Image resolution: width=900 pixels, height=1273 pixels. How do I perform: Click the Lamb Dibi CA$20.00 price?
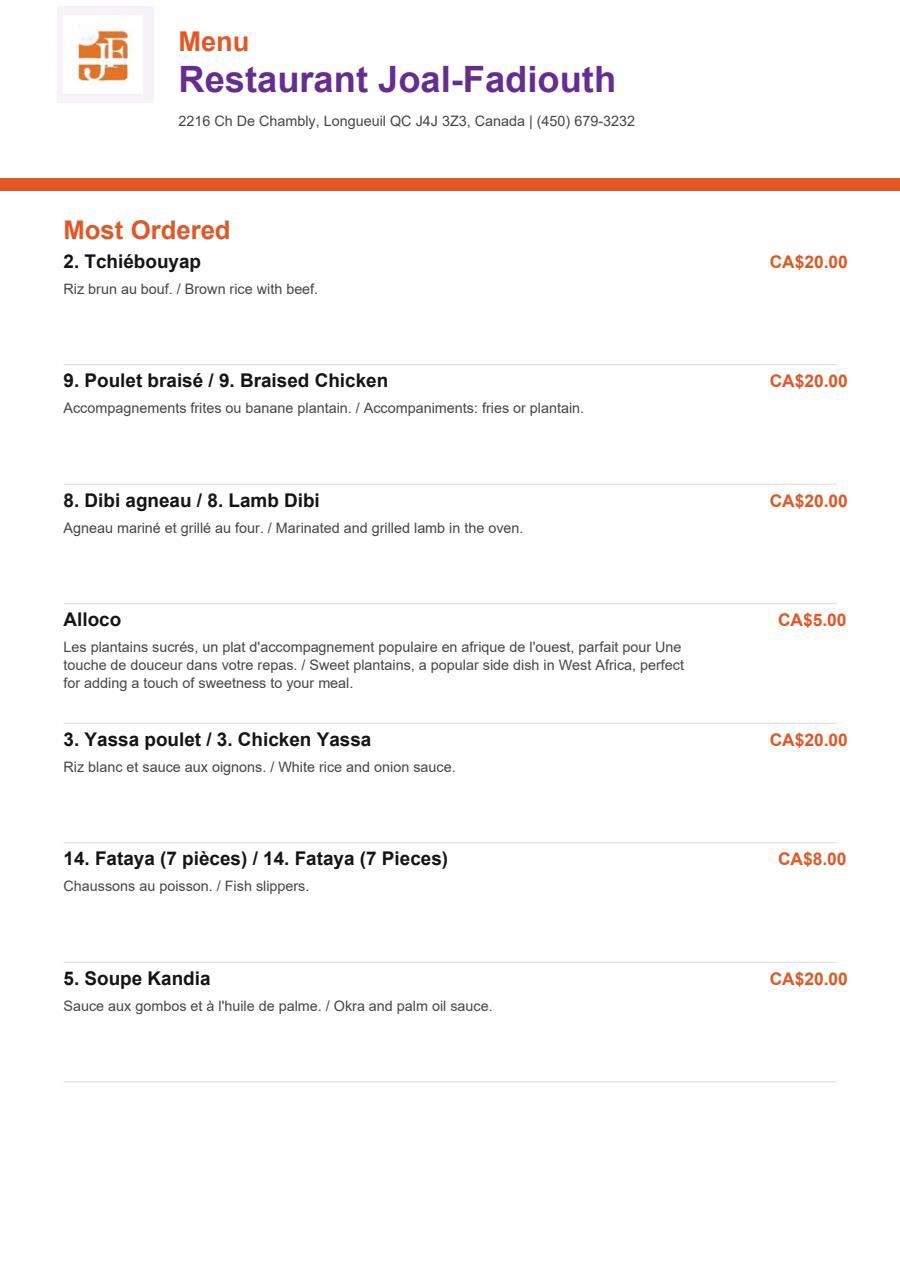point(808,501)
